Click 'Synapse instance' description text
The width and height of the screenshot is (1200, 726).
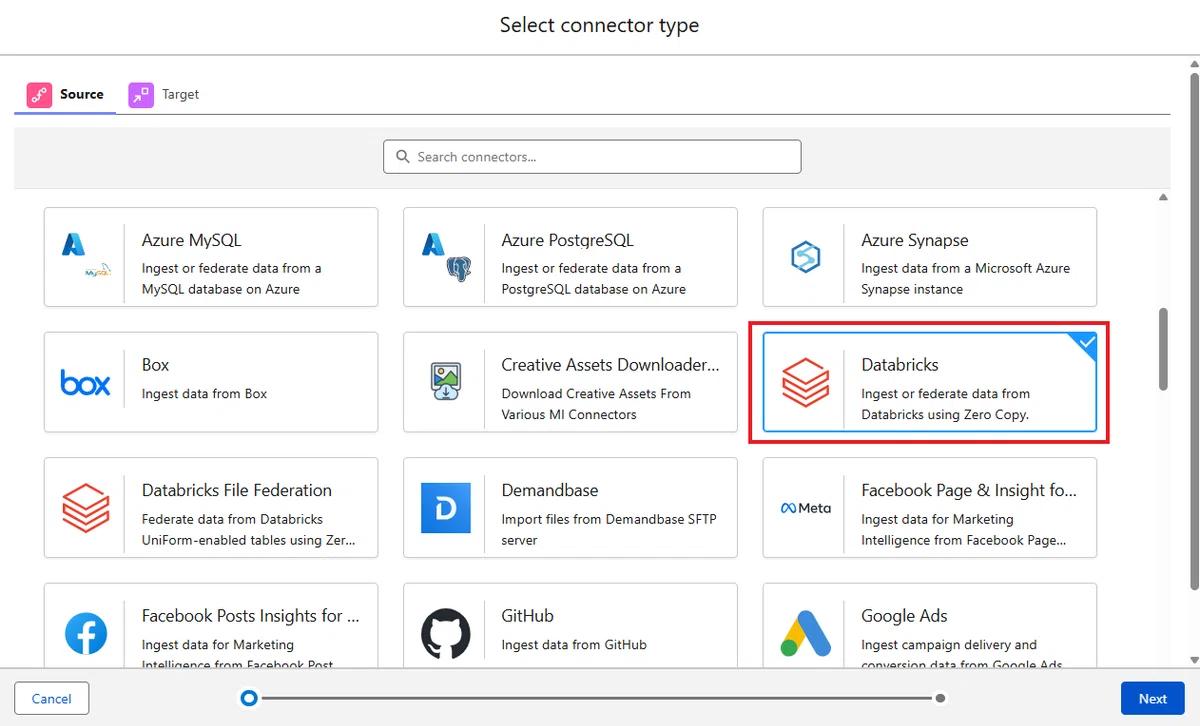click(x=912, y=289)
